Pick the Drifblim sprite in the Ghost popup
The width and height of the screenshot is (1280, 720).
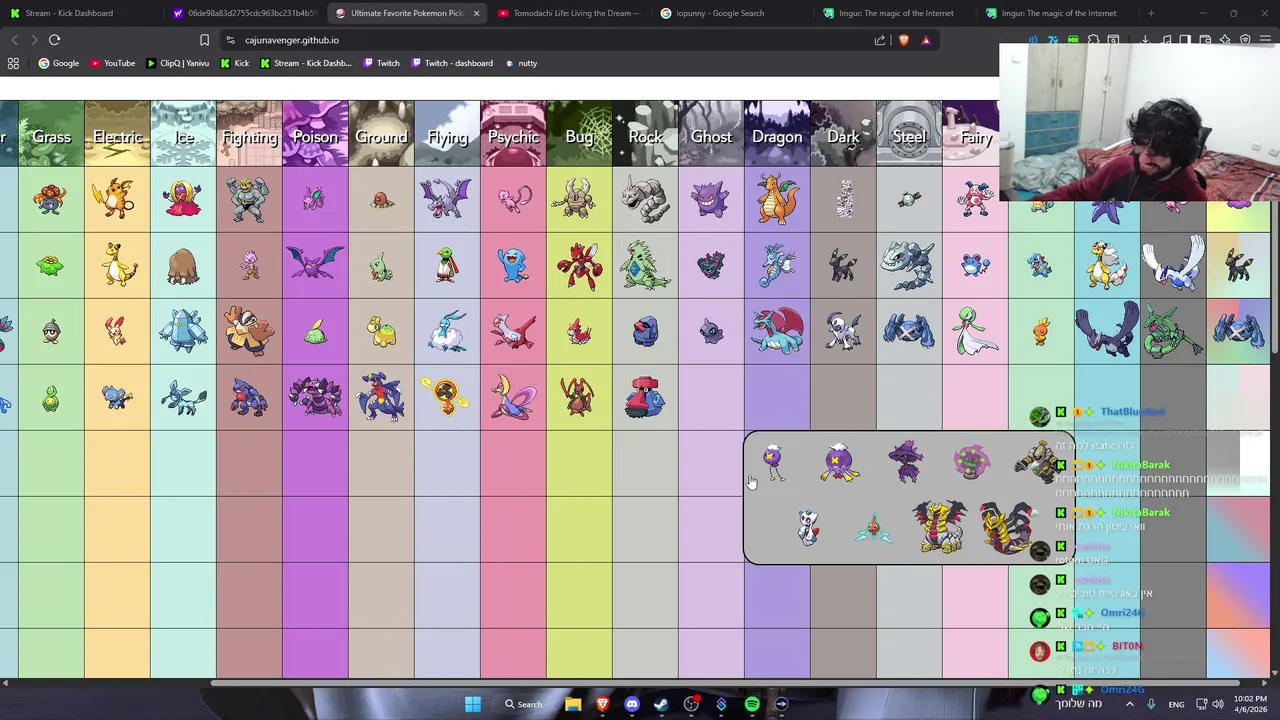click(839, 463)
